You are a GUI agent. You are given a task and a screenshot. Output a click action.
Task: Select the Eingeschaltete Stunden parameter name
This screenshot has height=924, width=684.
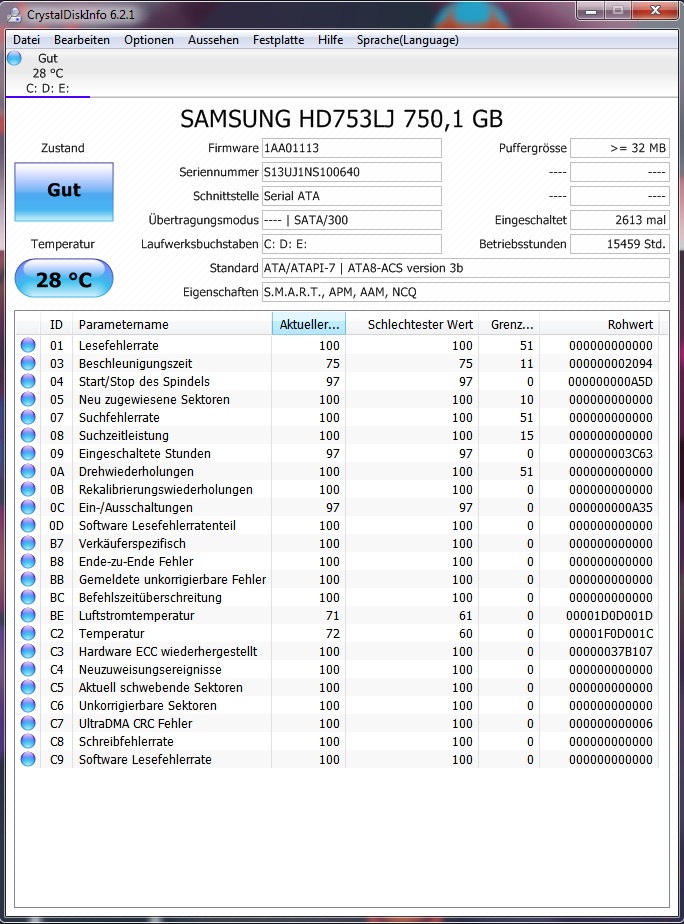tap(144, 453)
